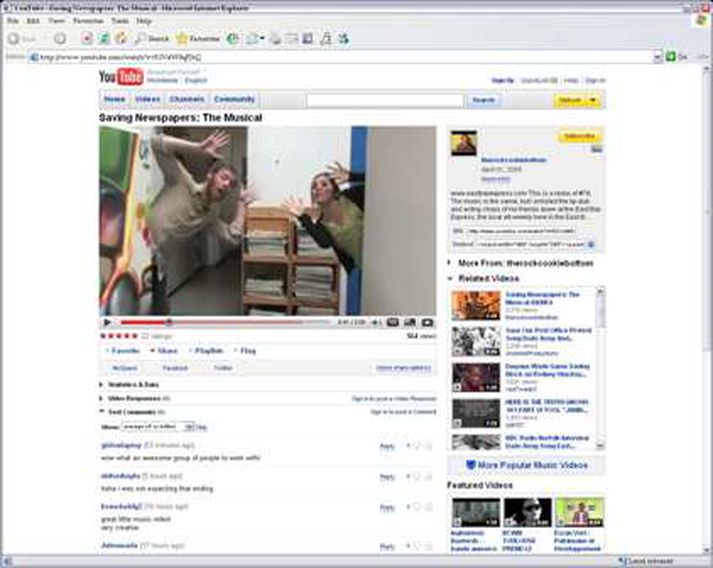Viewport: 713px width, 568px height.
Task: Click the main page vertical scrollbar
Action: click(x=707, y=309)
